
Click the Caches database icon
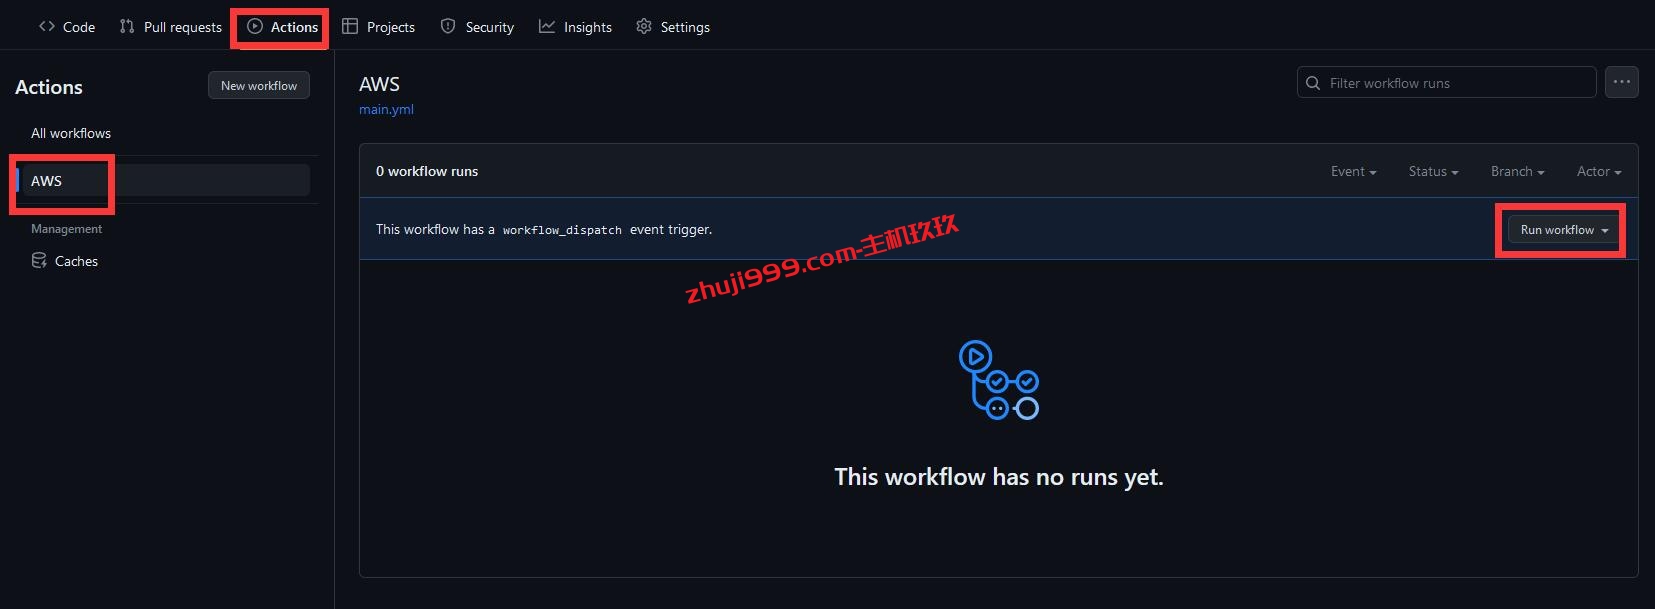click(x=39, y=261)
